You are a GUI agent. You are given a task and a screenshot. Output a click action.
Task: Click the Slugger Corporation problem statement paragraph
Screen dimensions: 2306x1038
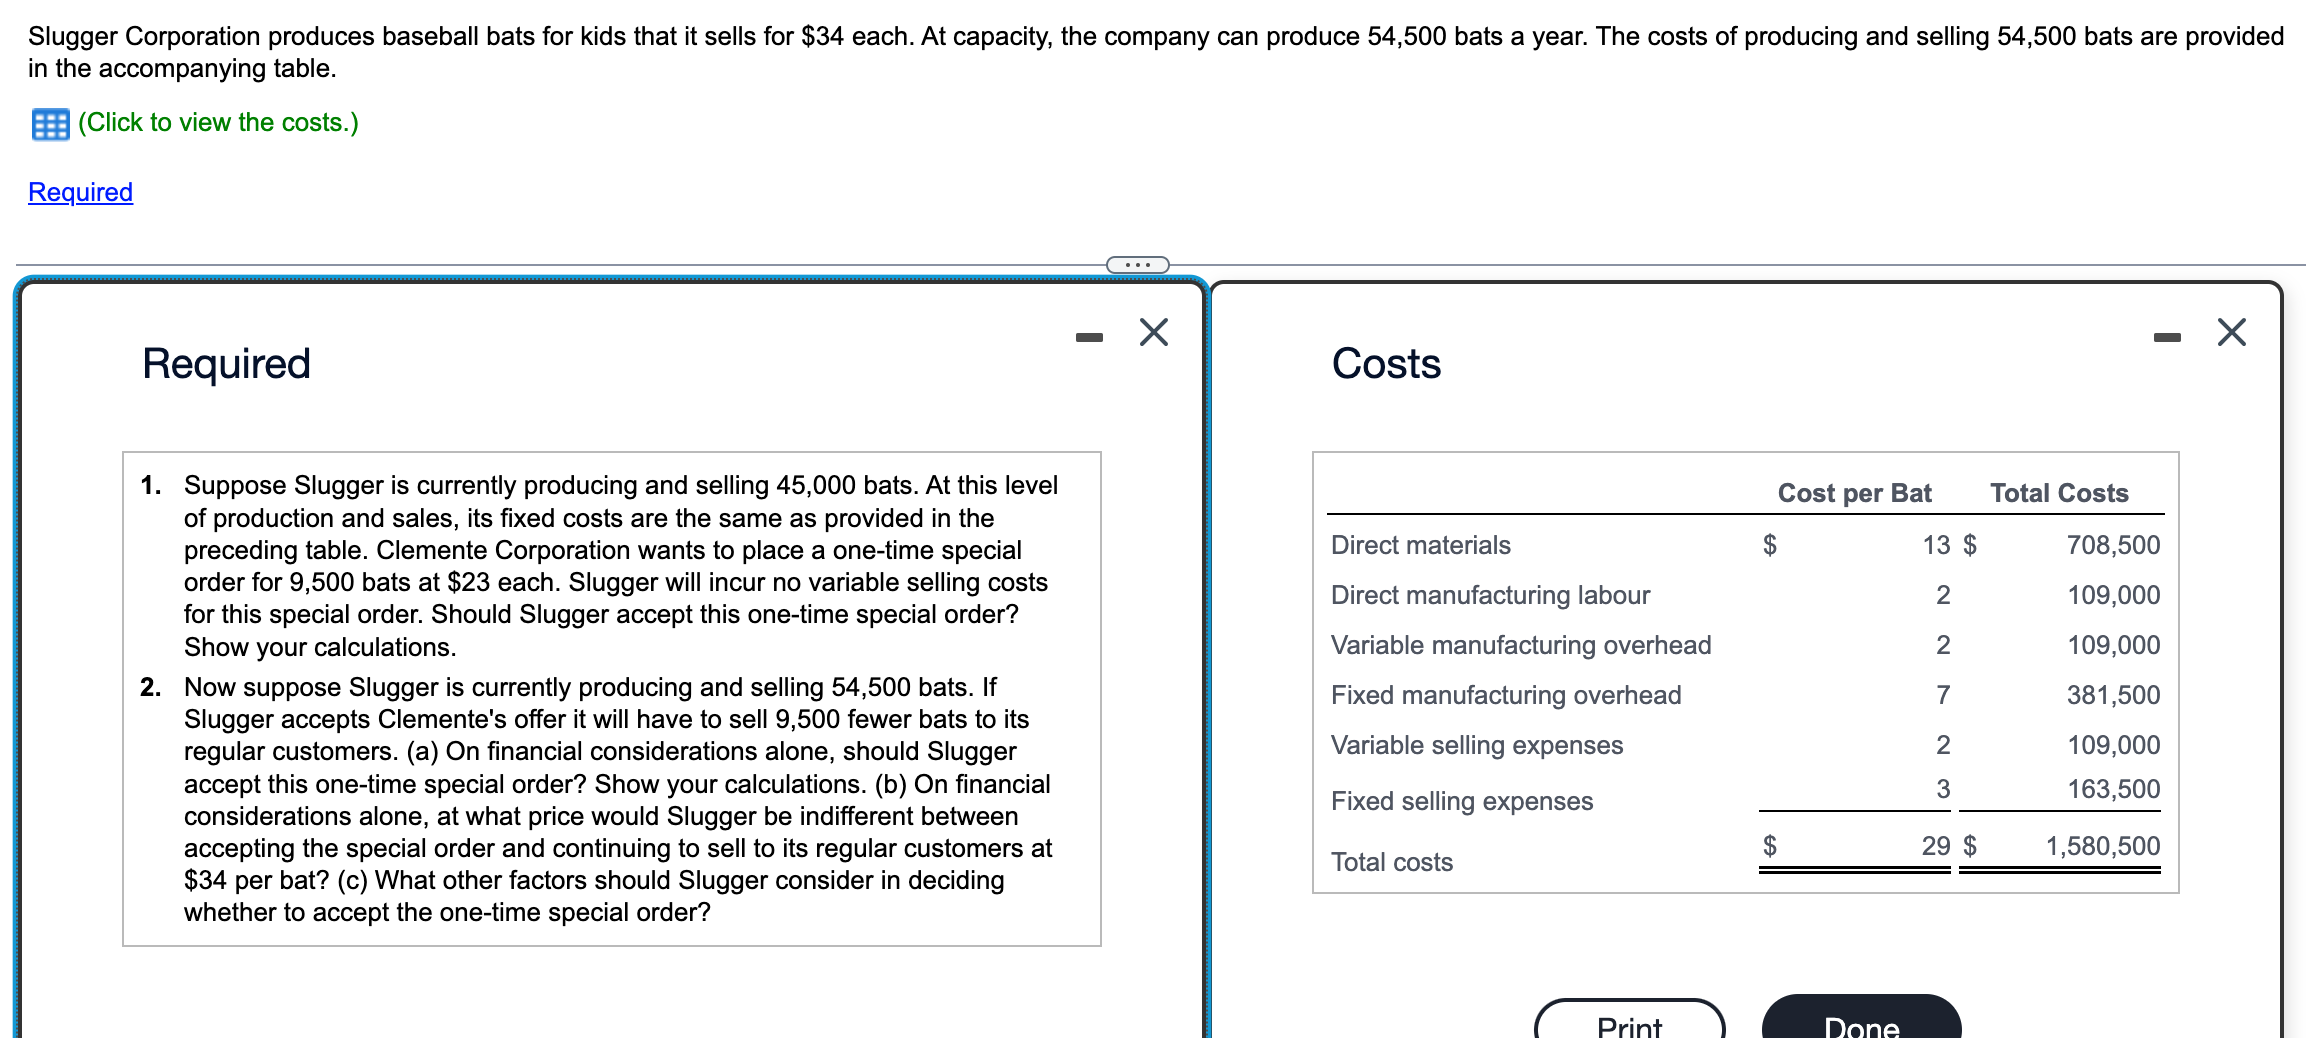(1156, 52)
